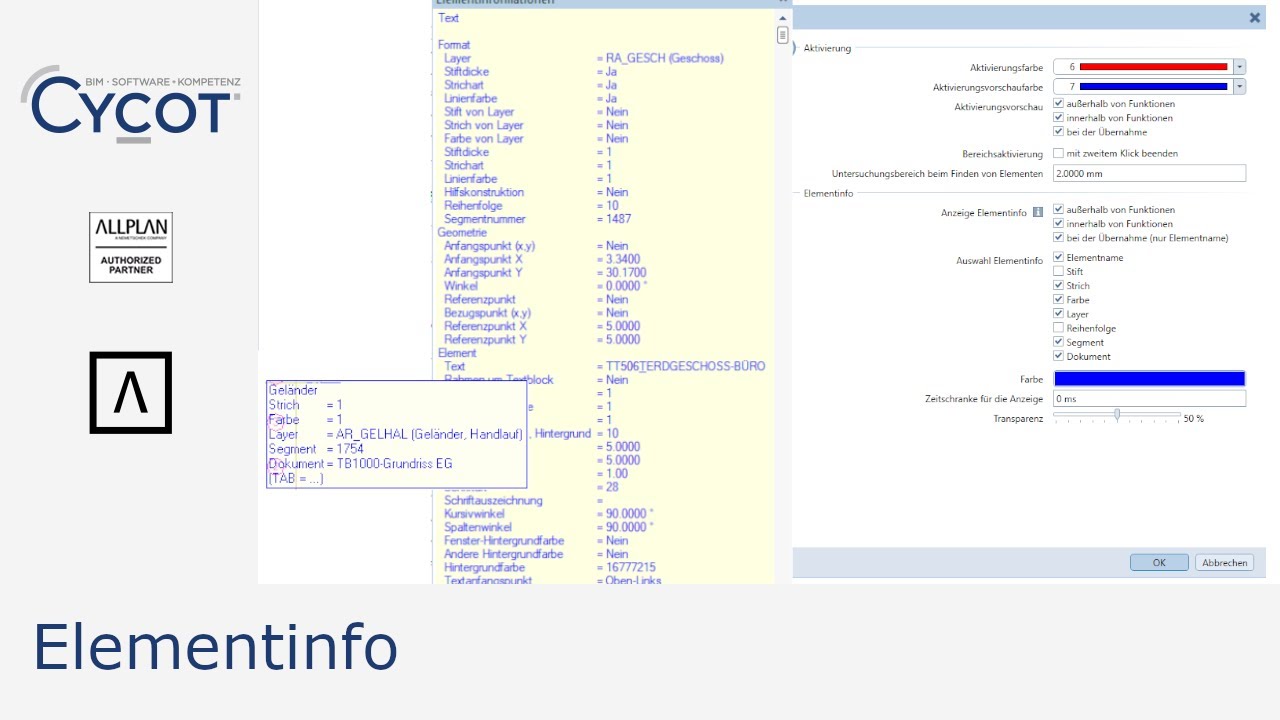Open the Aktivierungsvorschaufarbe dropdown arrow
The height and width of the screenshot is (720, 1280).
pos(1240,87)
